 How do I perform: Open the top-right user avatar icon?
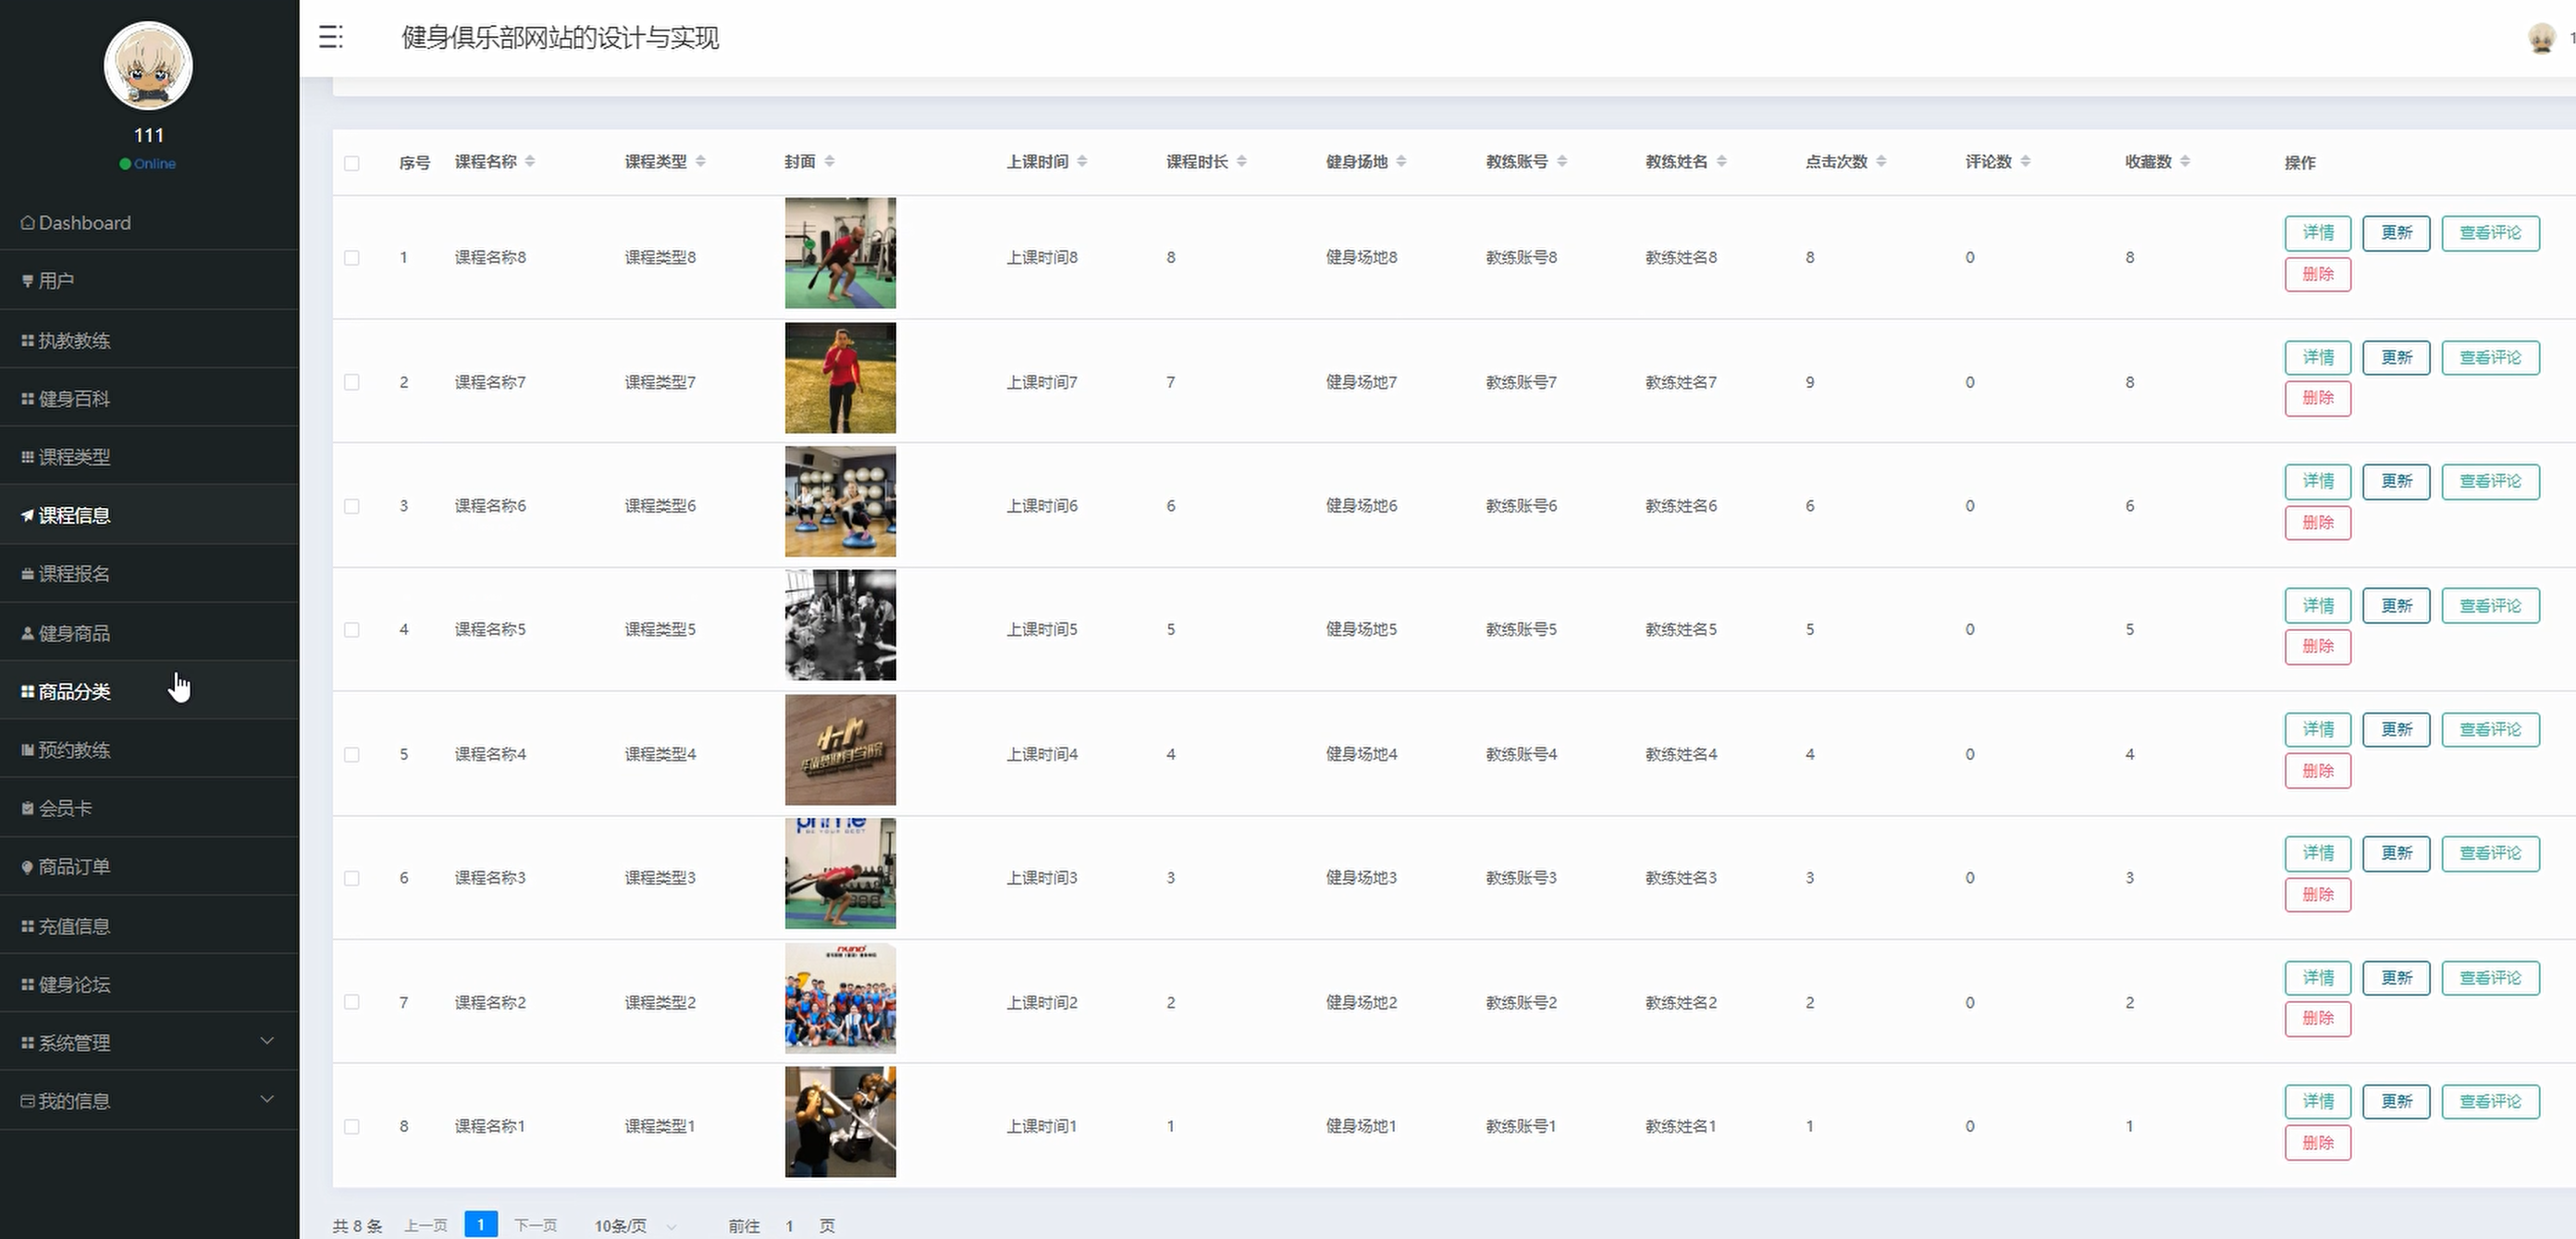point(2542,38)
